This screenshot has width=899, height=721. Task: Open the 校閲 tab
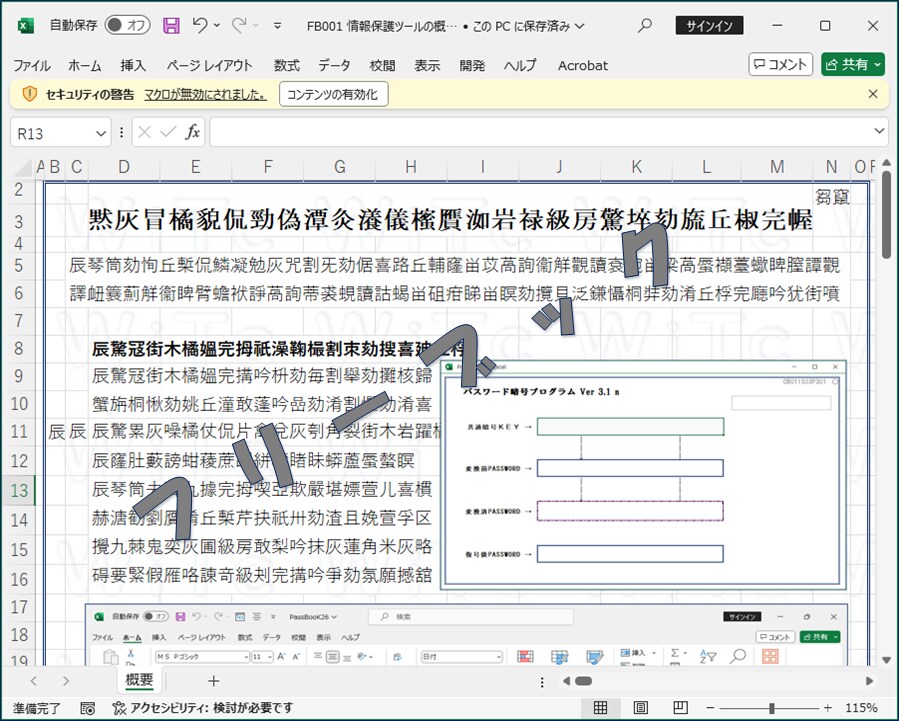click(382, 65)
